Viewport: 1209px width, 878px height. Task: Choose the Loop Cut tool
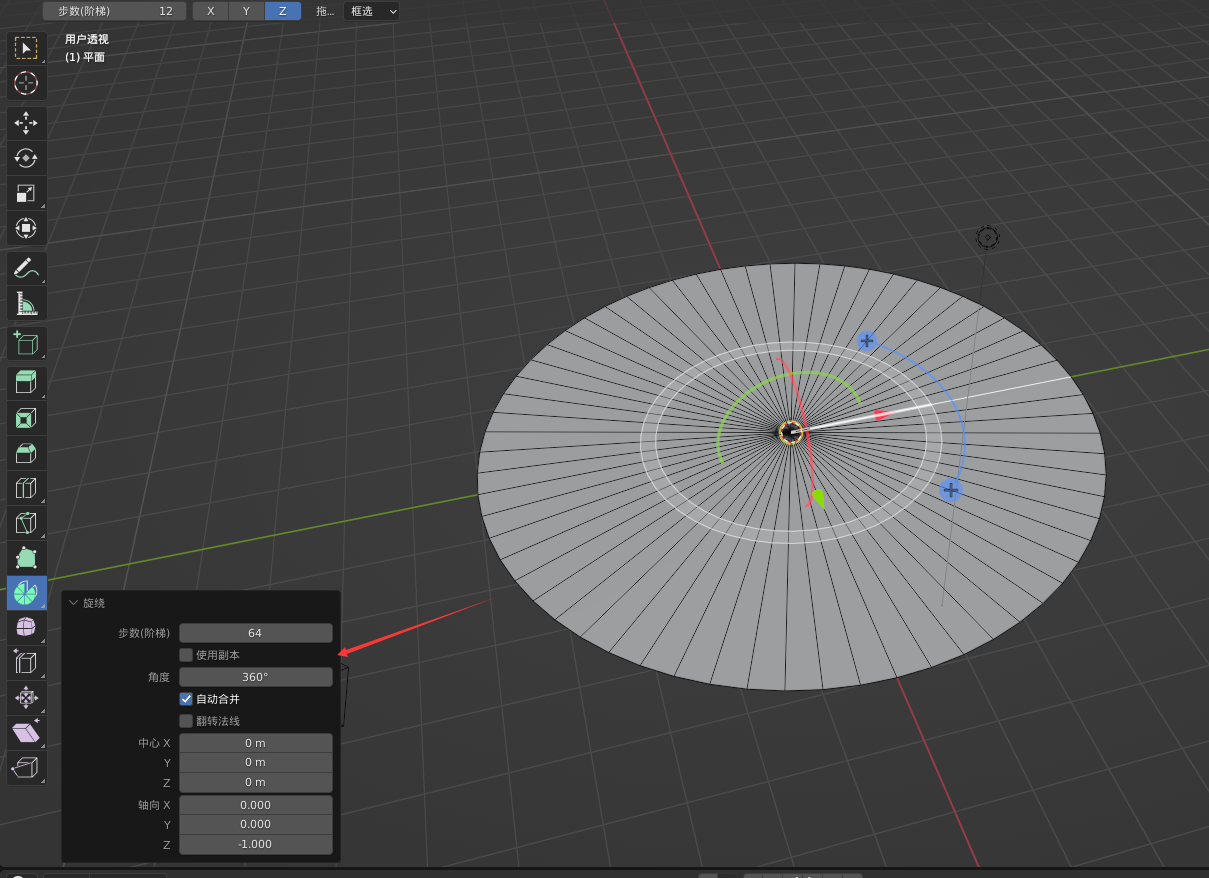26,488
